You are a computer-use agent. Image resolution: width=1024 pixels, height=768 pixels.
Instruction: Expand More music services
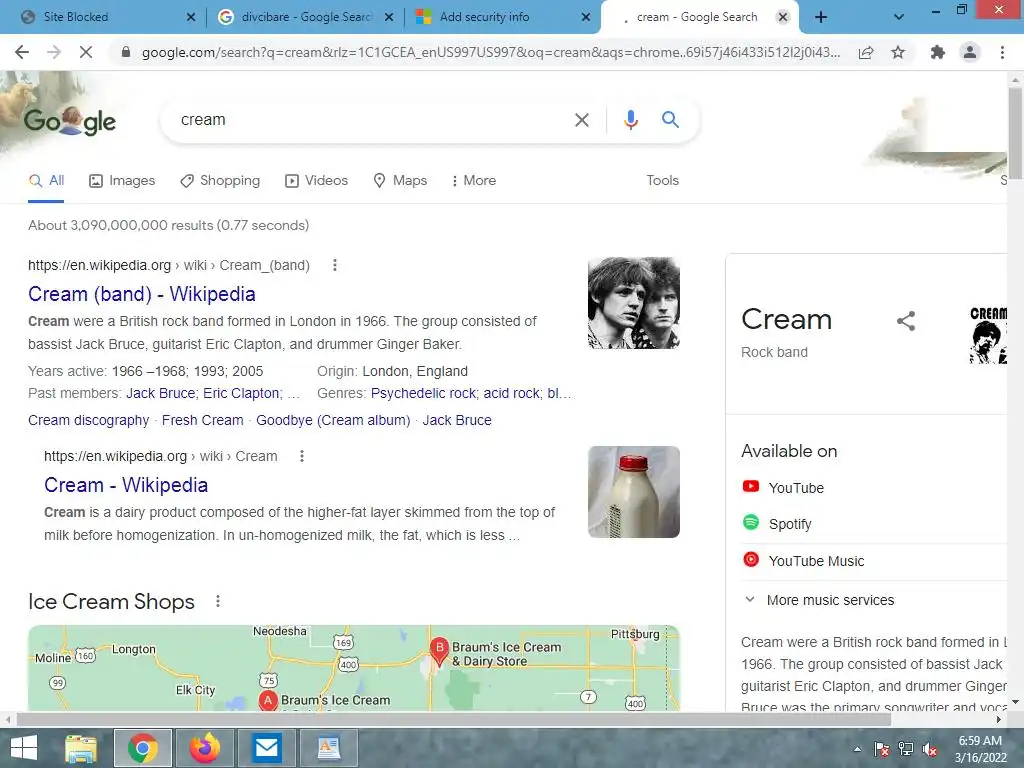pos(820,600)
